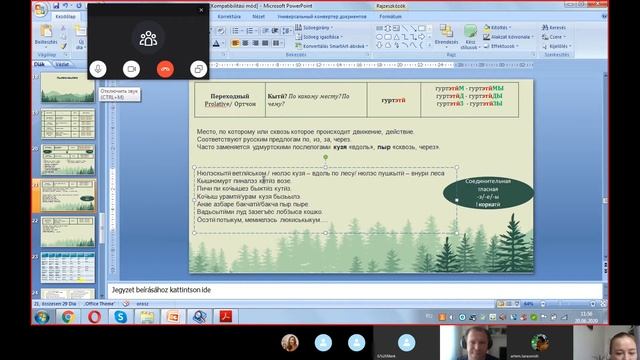Open the Kezdőlap ribbon tab

(66, 17)
